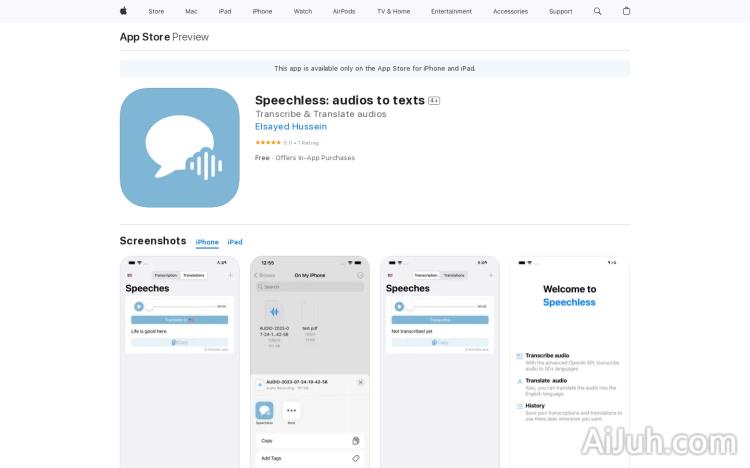This screenshot has width=750, height=468.
Task: Switch to iPhone screenshots tab
Action: tap(207, 242)
